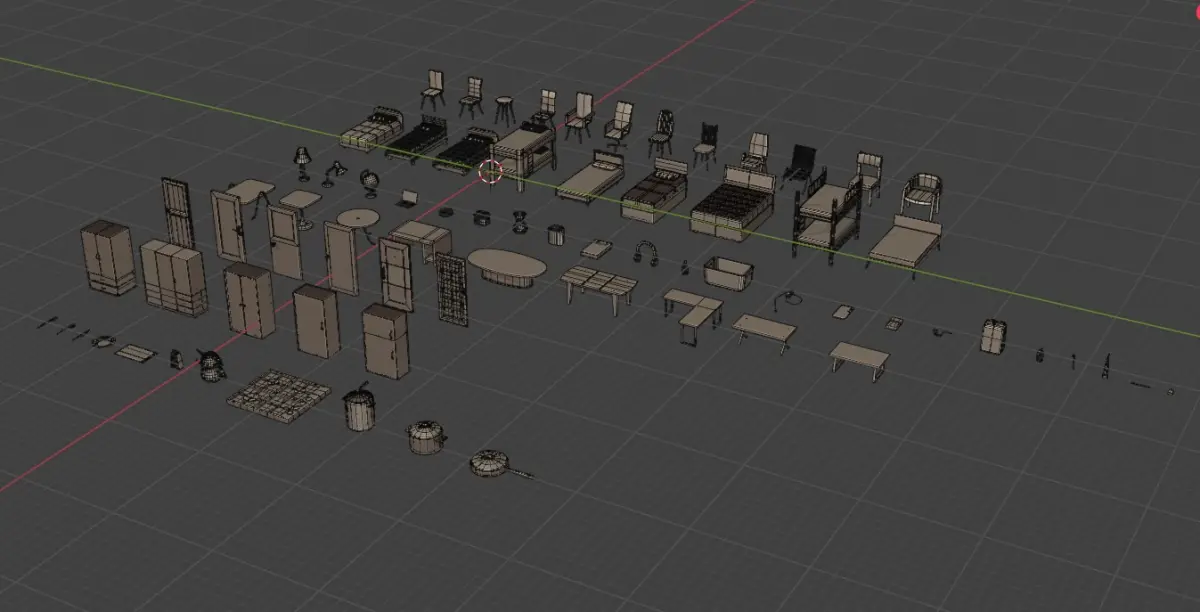This screenshot has width=1200, height=612.
Task: Select the bathtub model
Action: point(727,273)
